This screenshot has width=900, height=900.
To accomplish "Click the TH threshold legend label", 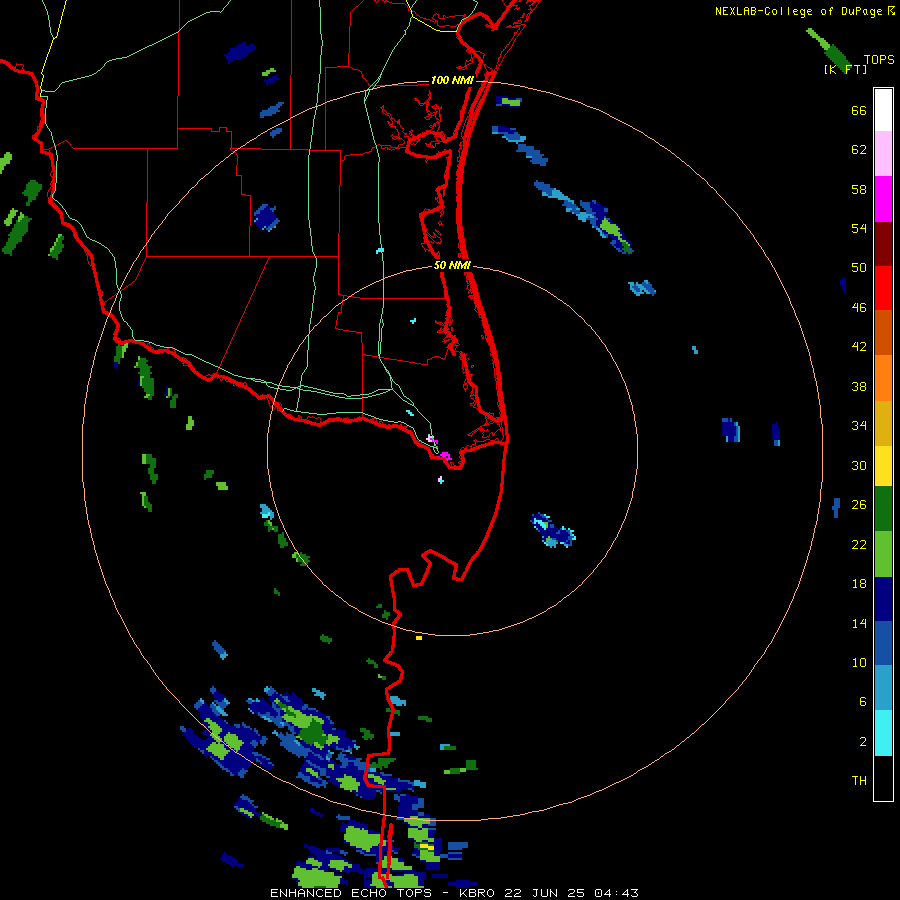I will [x=859, y=781].
